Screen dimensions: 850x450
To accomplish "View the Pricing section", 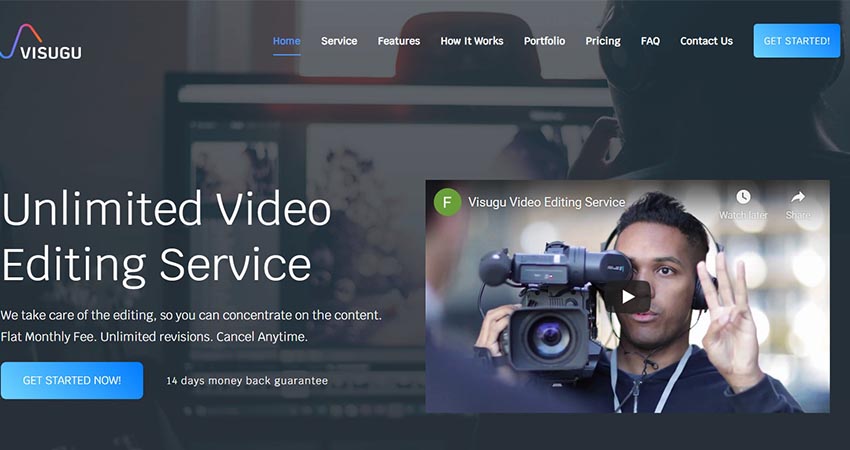I will (603, 41).
